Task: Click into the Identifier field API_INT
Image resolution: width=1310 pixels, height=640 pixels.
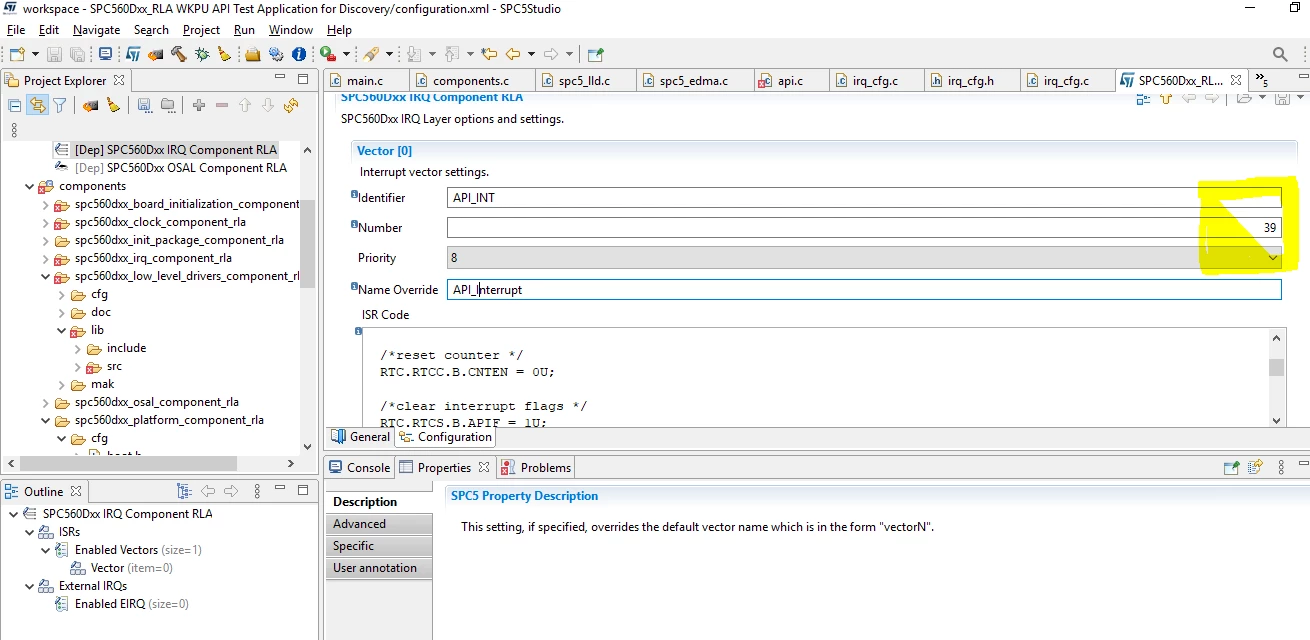Action: click(x=864, y=198)
